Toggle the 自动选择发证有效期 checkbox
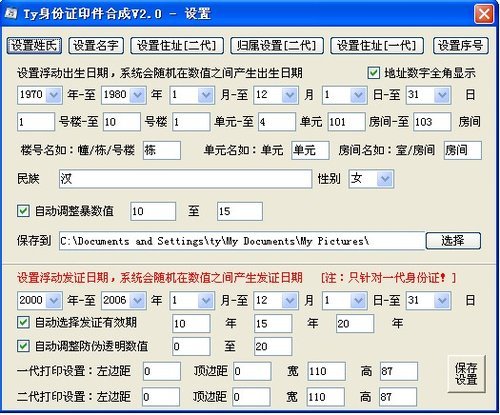The width and height of the screenshot is (500, 415). [23, 322]
